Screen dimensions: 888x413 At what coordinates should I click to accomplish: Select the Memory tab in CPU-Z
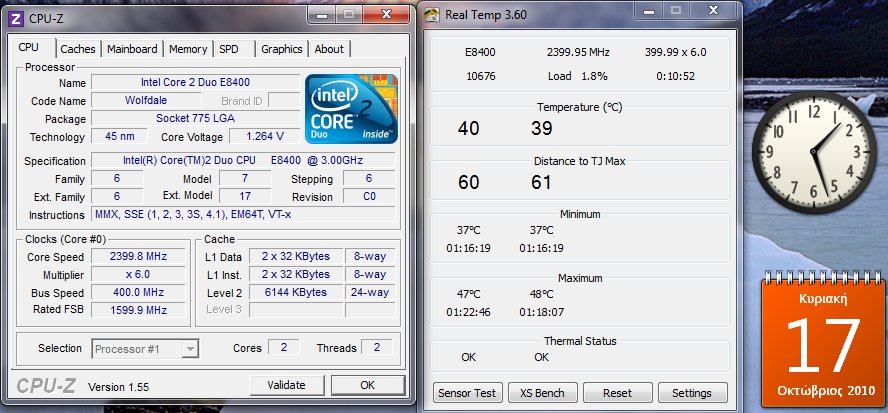[188, 49]
